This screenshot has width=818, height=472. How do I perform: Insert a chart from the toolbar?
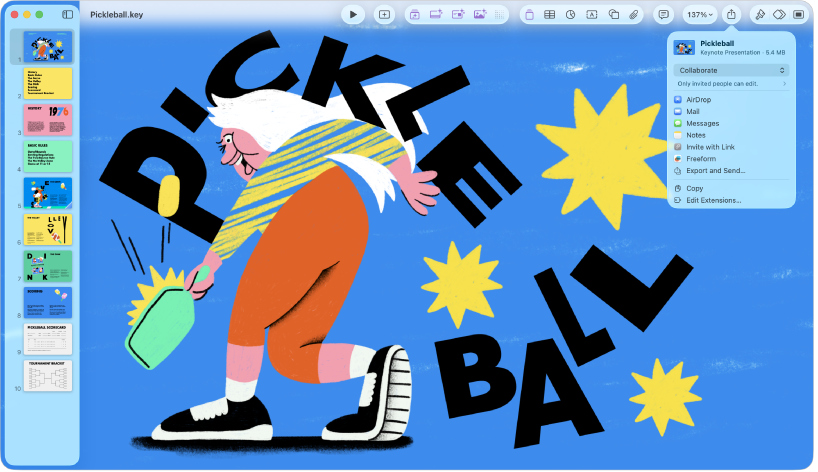pyautogui.click(x=570, y=14)
